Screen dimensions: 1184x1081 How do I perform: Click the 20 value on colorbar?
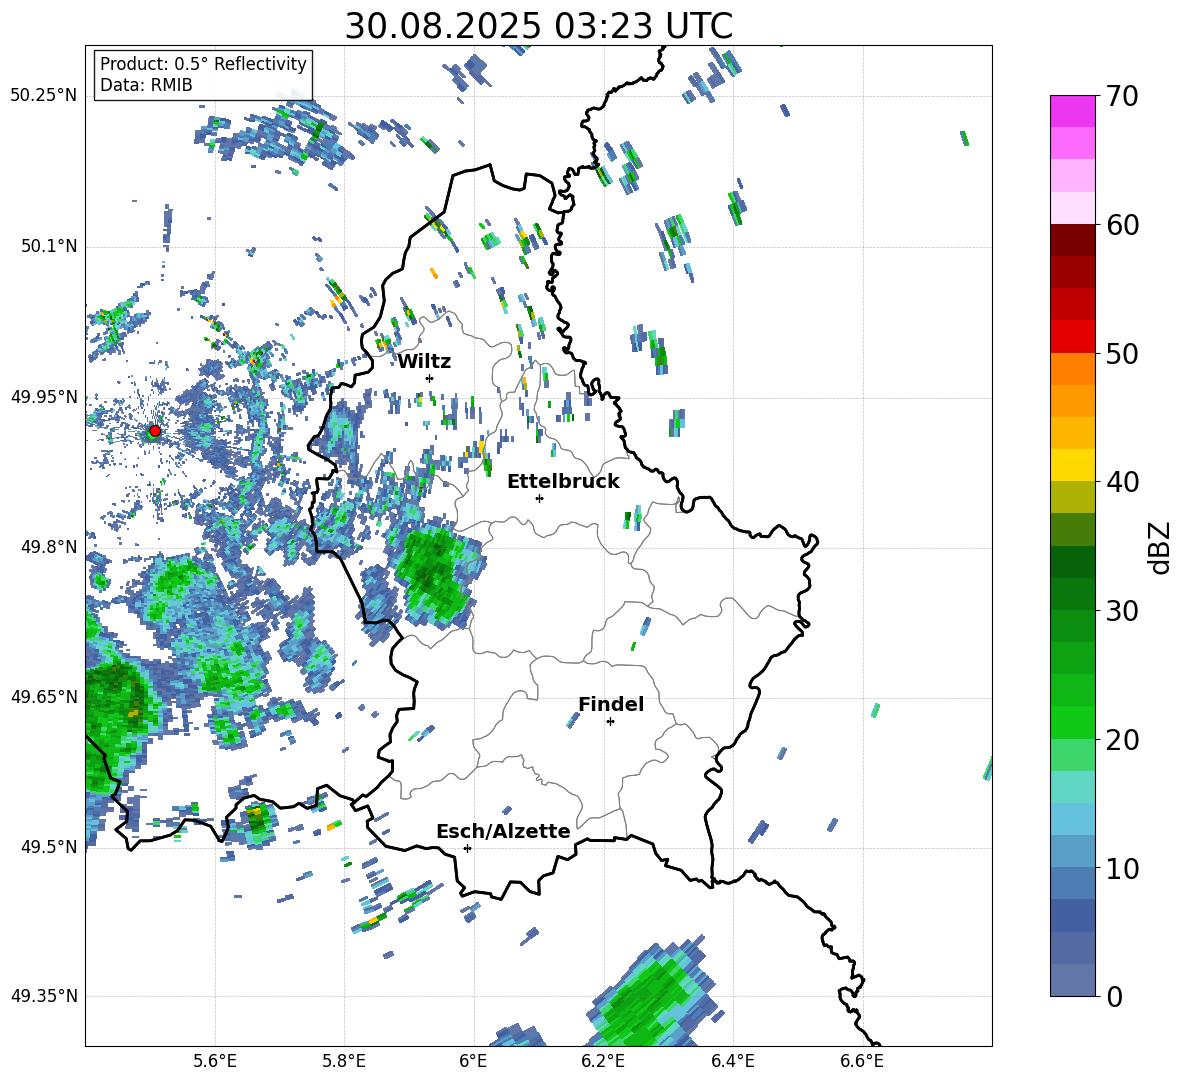[x=1122, y=739]
